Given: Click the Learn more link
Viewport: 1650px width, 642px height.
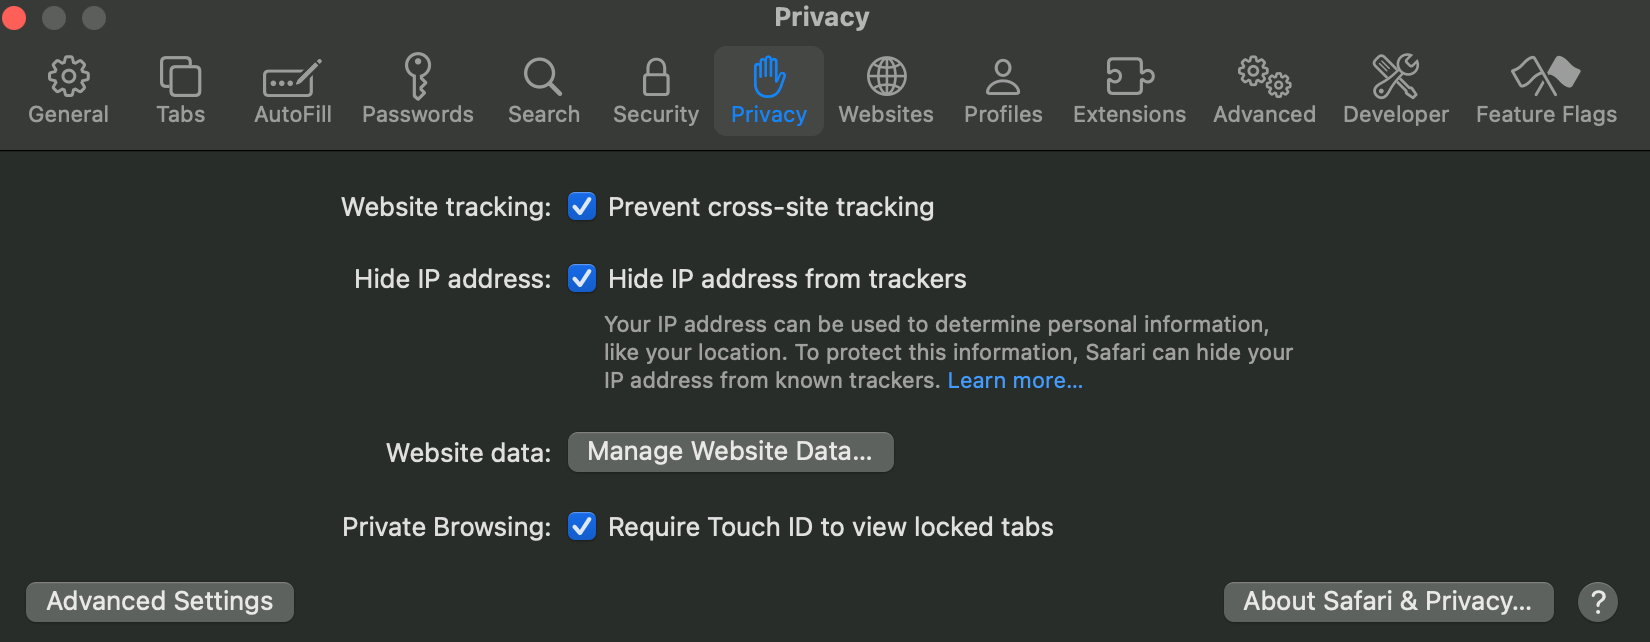Looking at the screenshot, I should 1013,380.
